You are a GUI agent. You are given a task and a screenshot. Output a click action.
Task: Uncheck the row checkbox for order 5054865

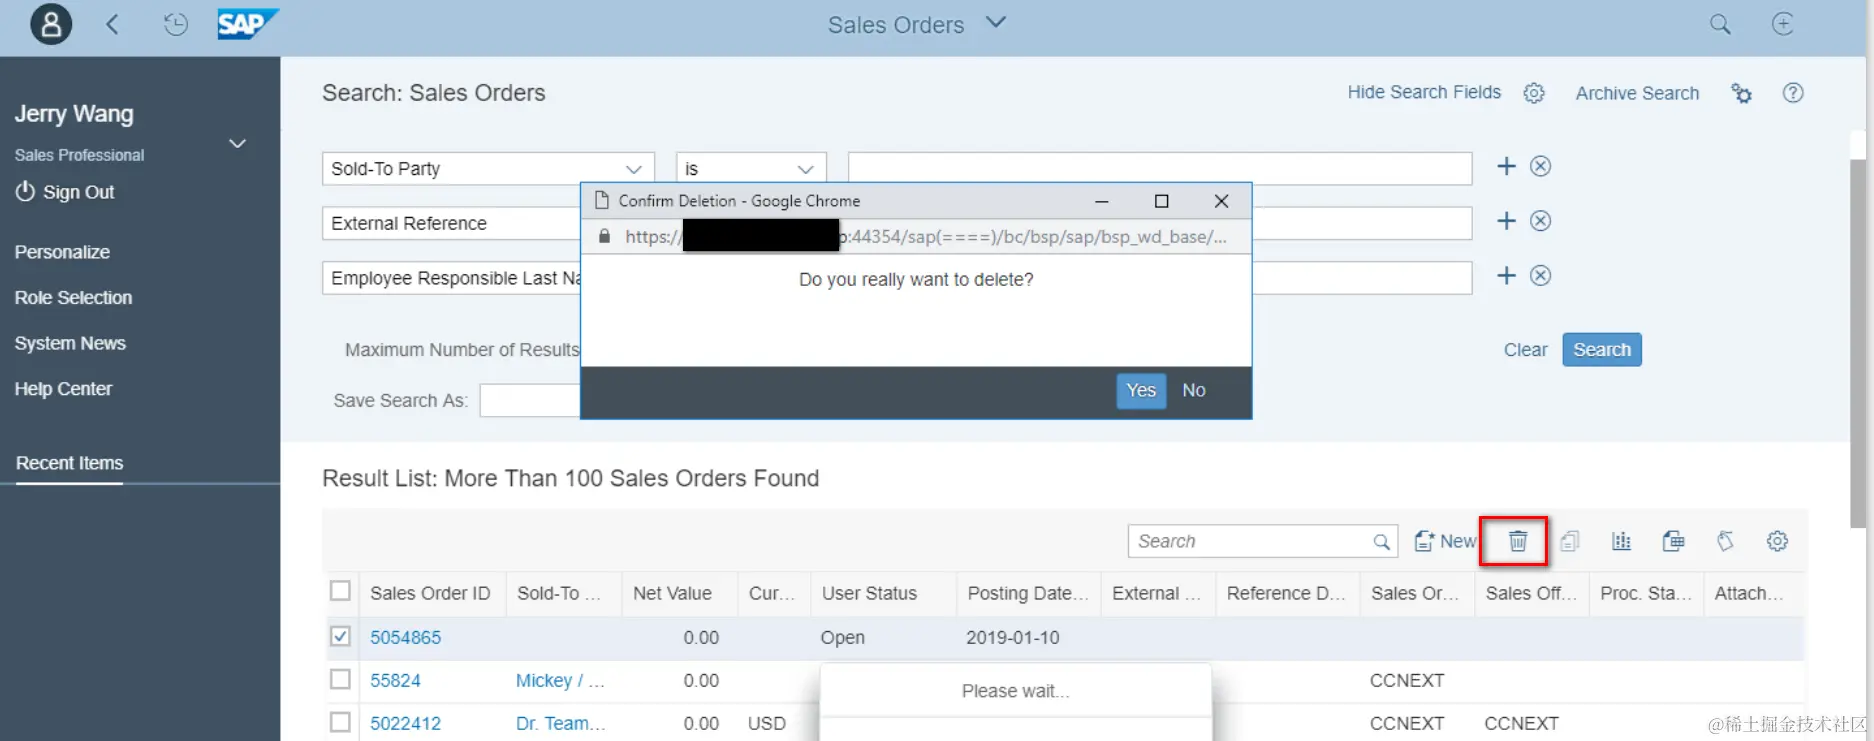coord(340,637)
